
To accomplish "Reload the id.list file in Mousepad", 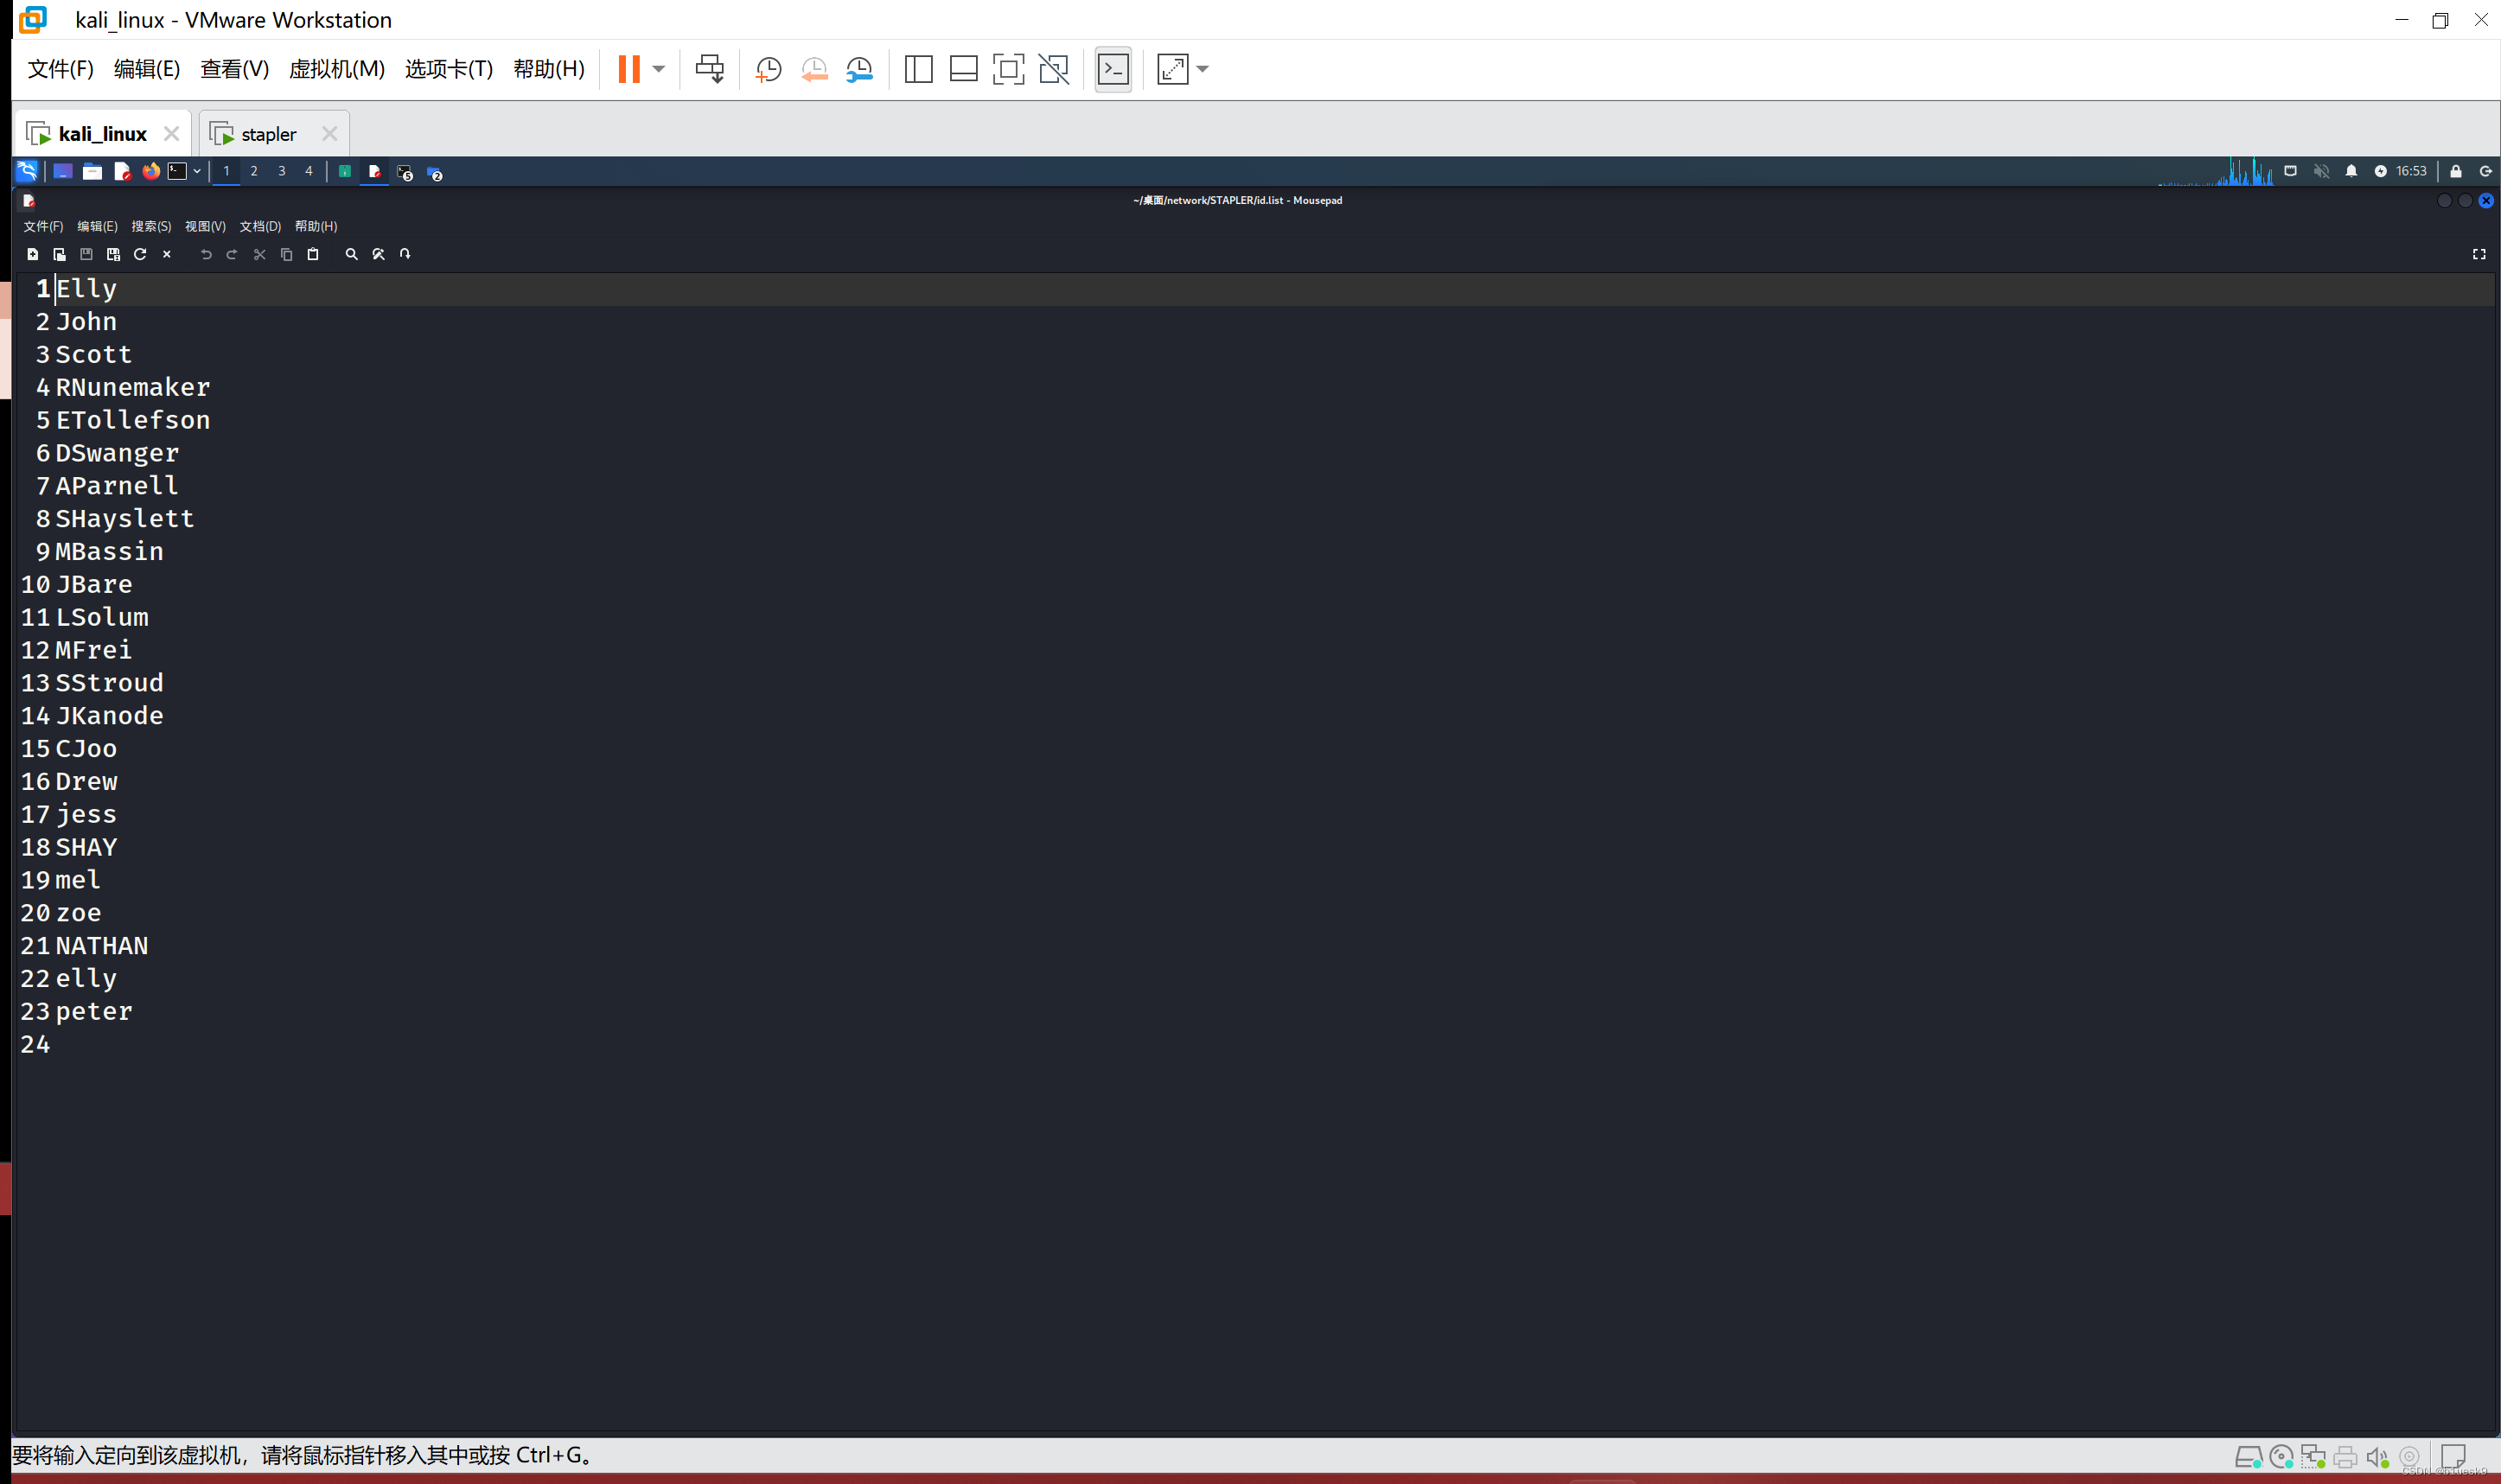I will [139, 254].
